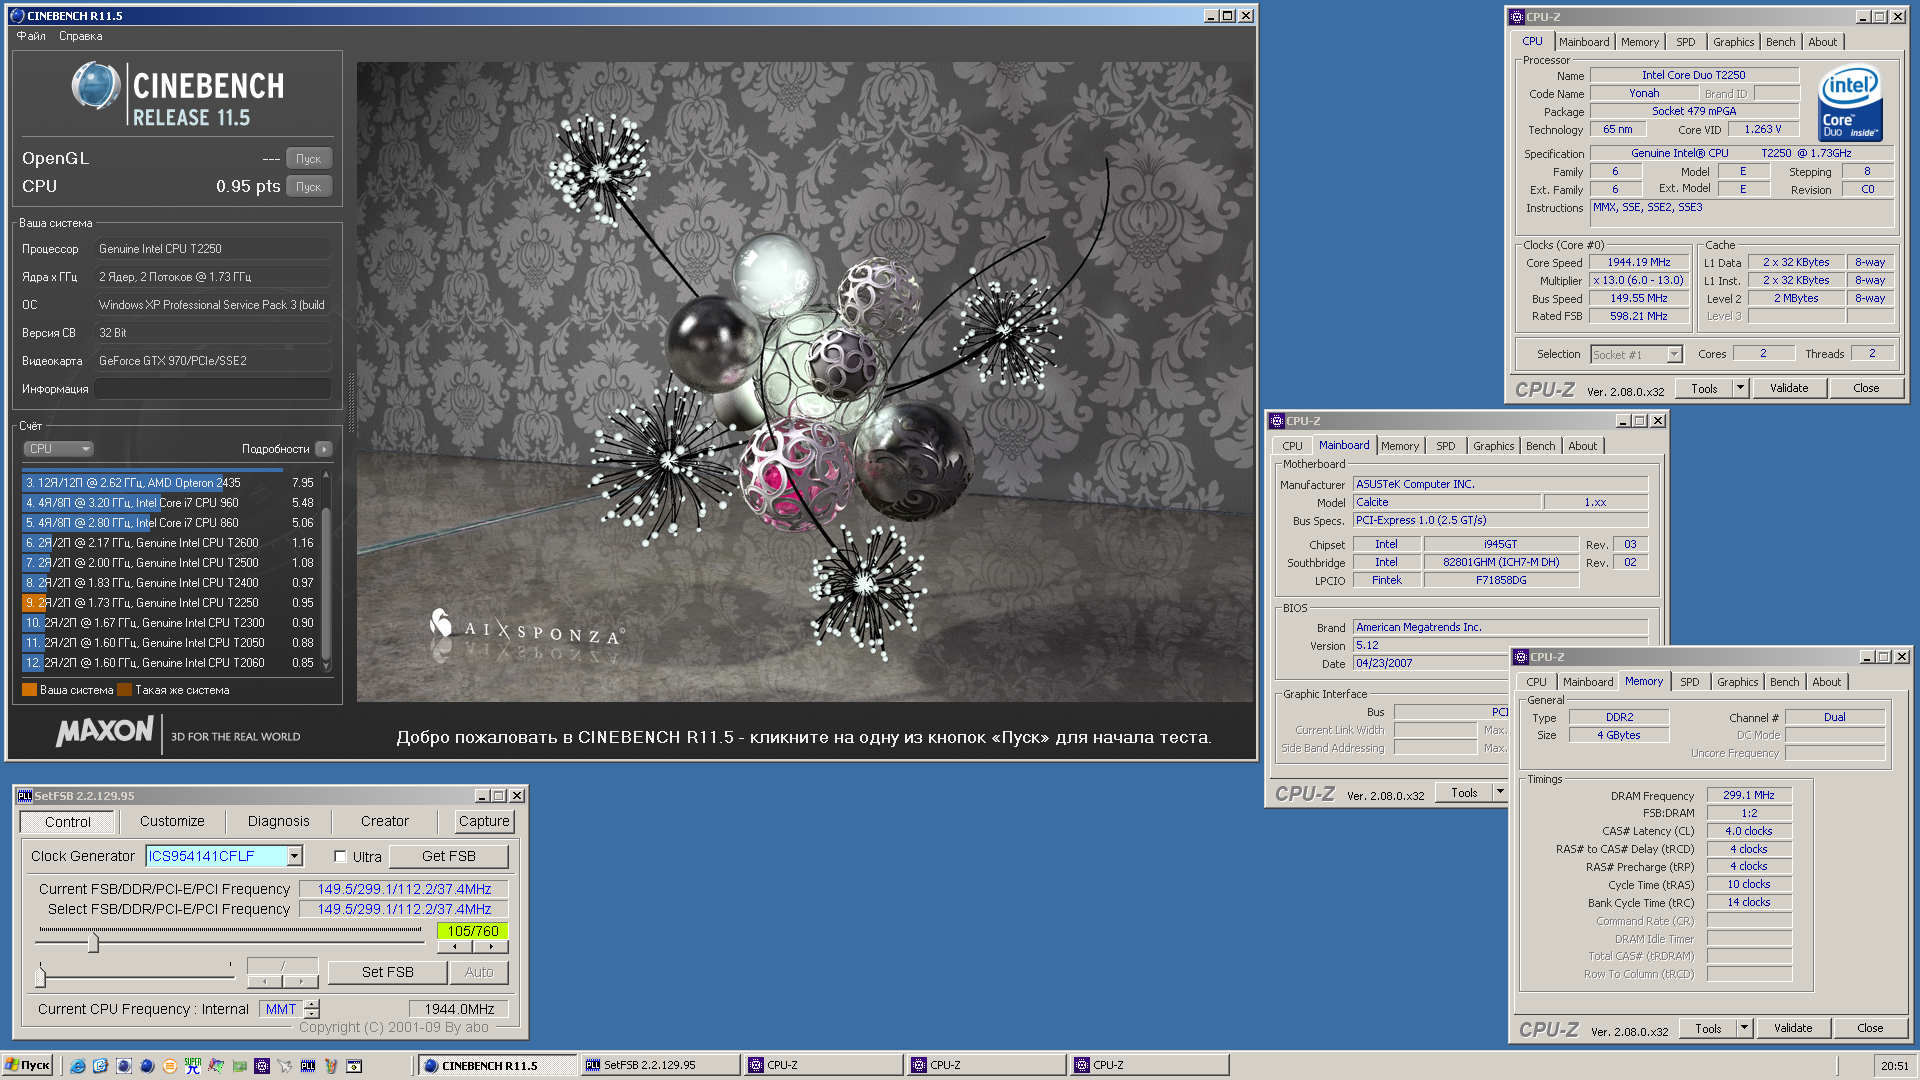This screenshot has height=1080, width=1920.
Task: Open Tools dropdown arrow in Memory CPU-Z window
Action: click(1744, 1028)
